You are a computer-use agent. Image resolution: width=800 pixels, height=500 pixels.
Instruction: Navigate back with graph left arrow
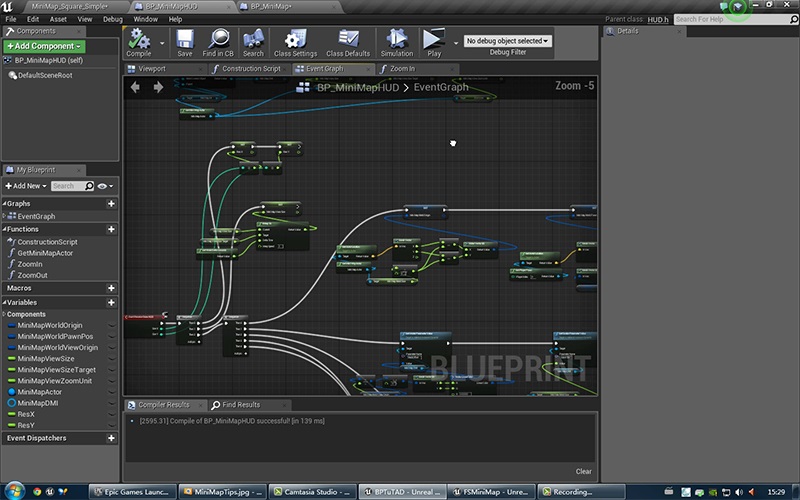click(135, 87)
